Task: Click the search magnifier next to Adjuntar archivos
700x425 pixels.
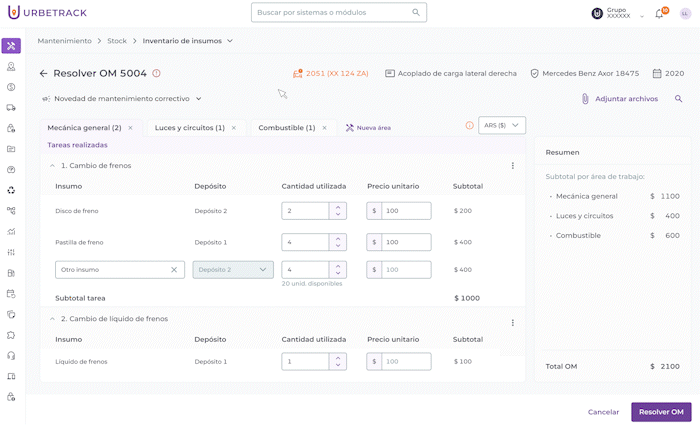Action: 679,99
